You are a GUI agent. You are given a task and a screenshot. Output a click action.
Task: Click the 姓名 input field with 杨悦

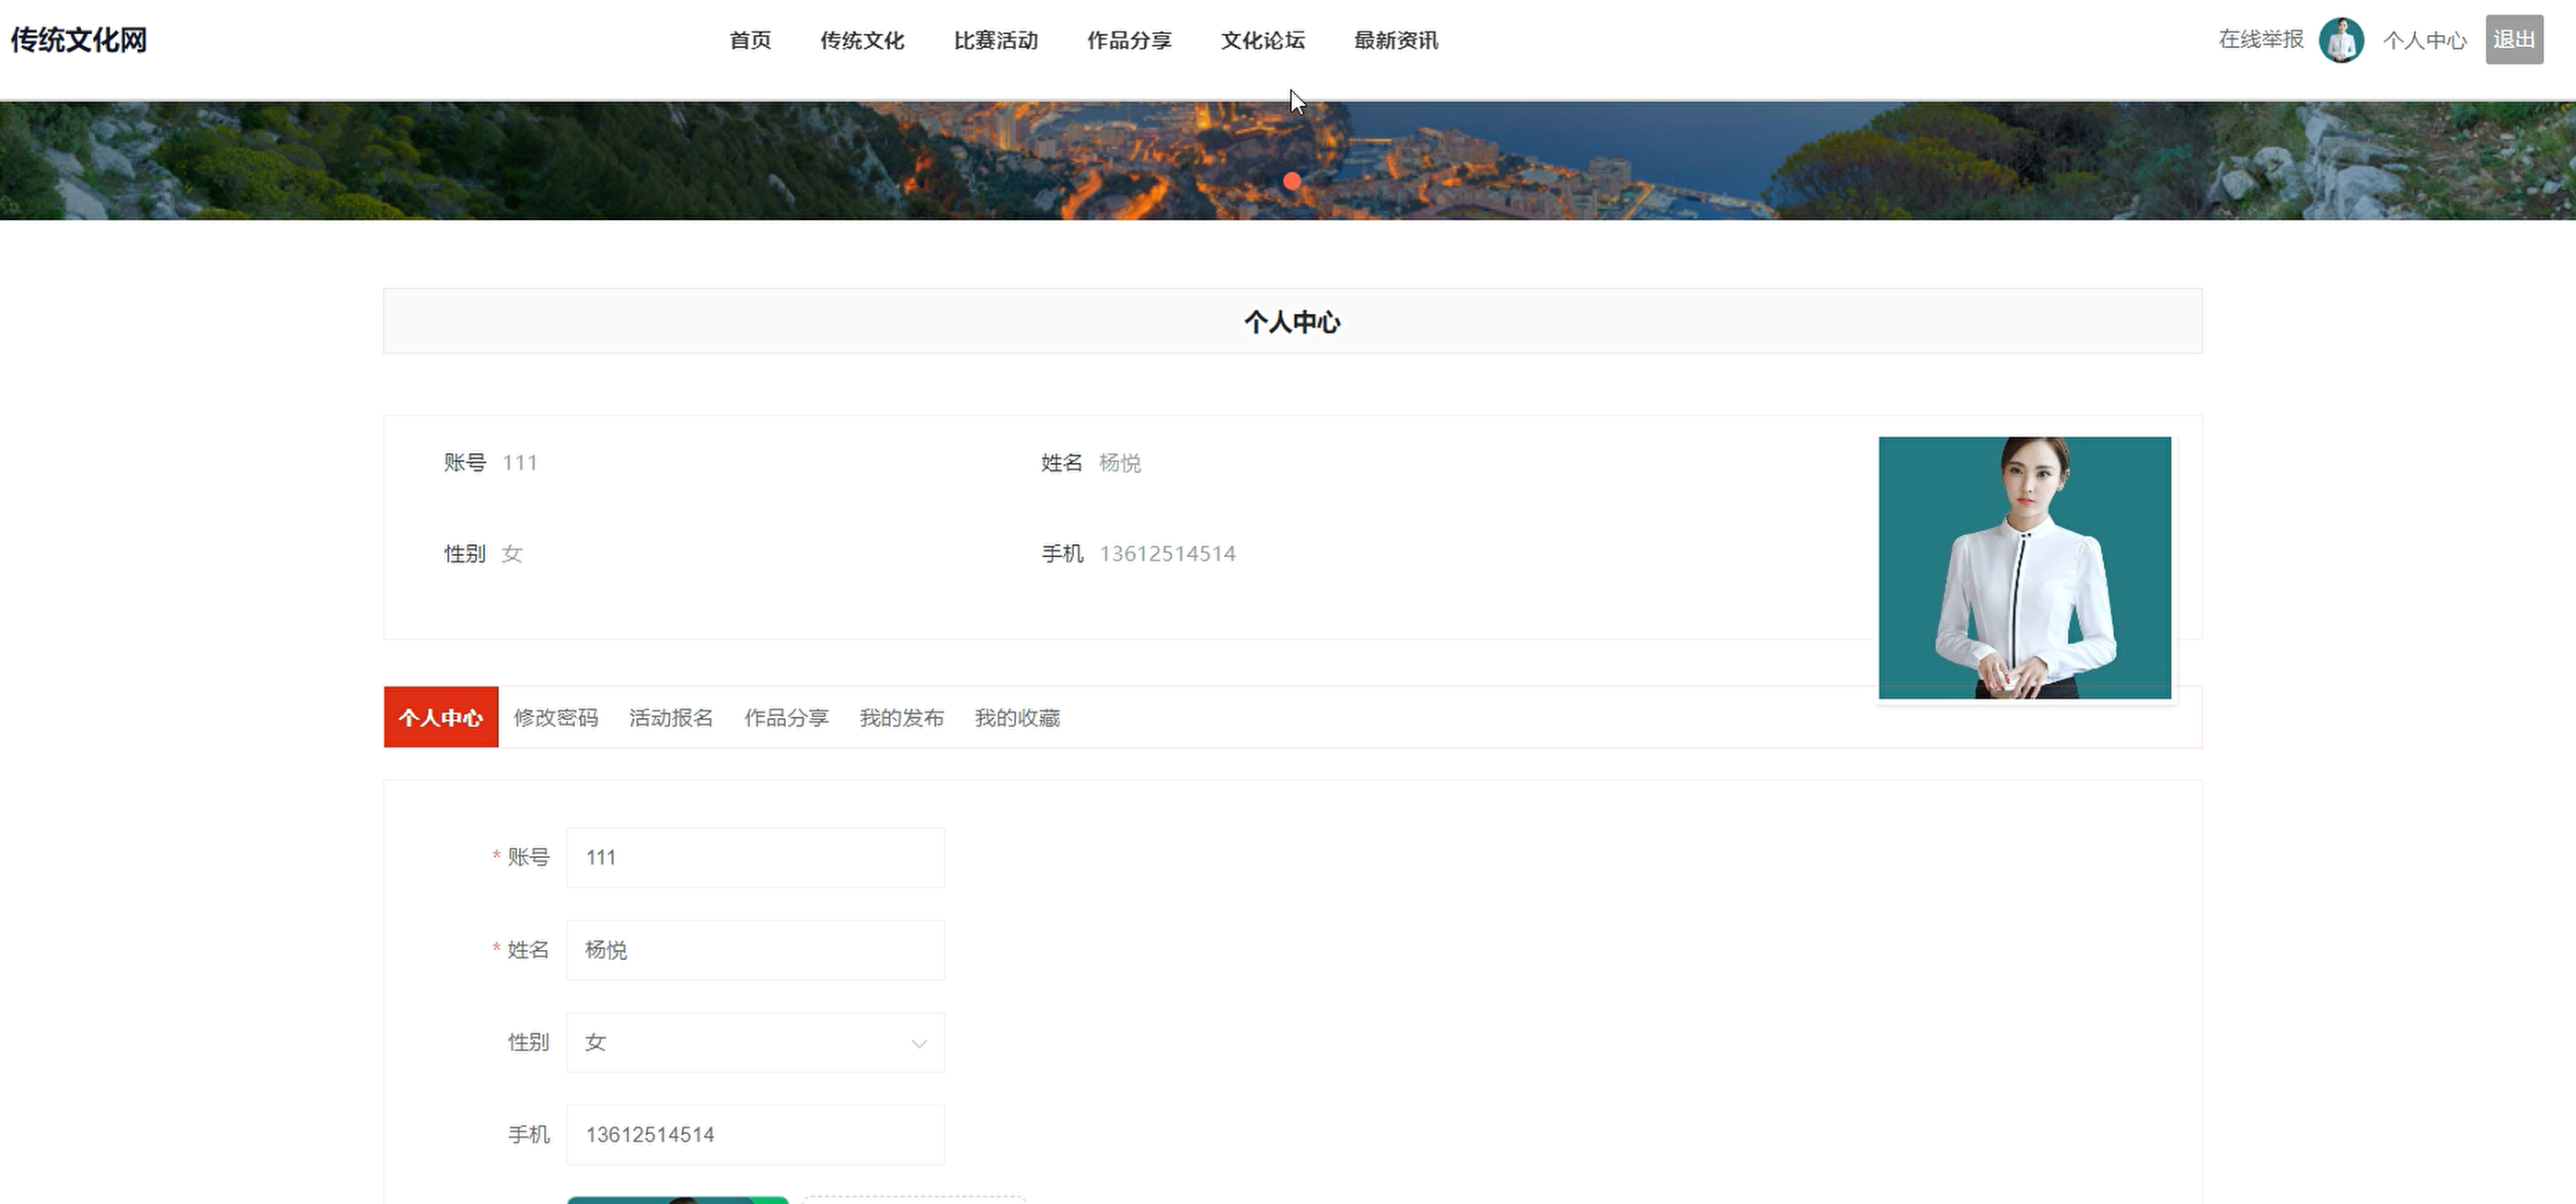[755, 950]
